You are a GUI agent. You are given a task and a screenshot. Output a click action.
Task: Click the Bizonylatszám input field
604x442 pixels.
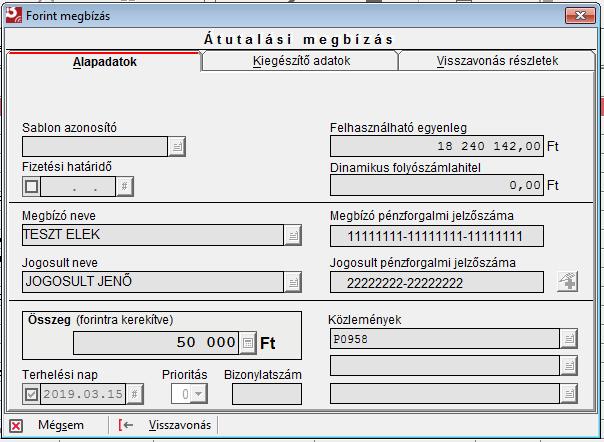coord(267,394)
